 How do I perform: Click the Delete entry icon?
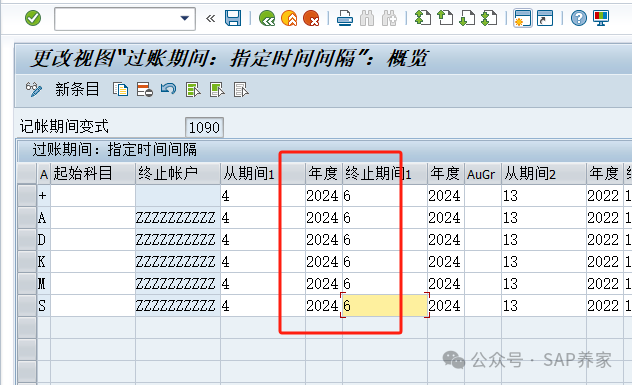pos(144,89)
